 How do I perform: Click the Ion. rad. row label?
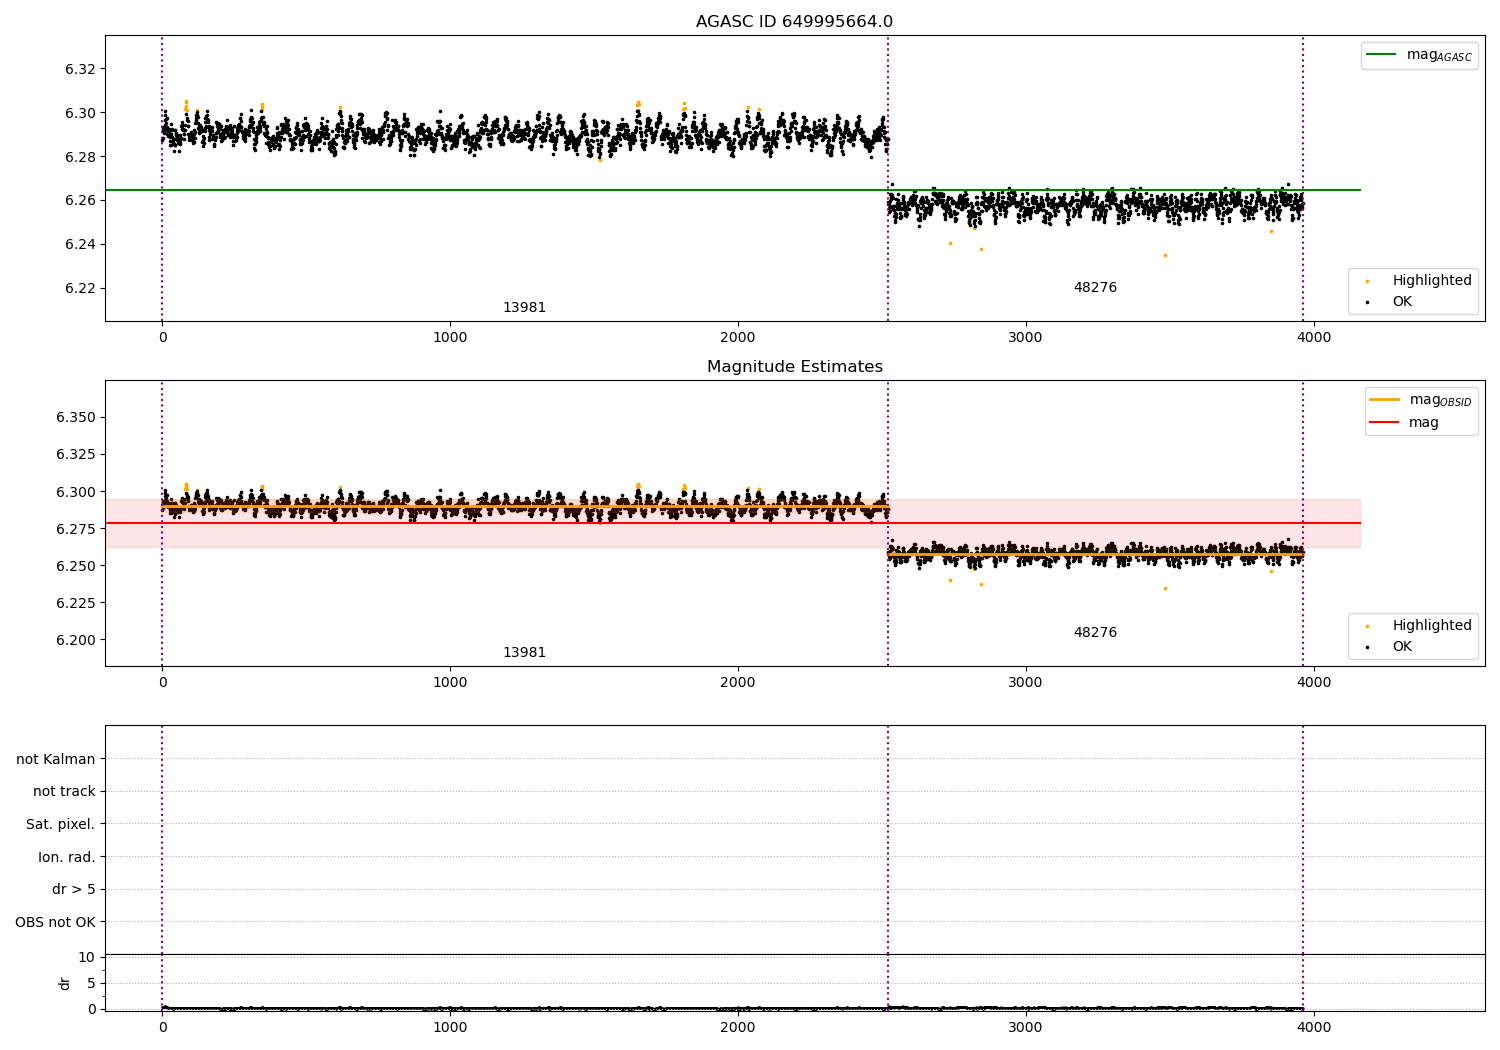67,857
